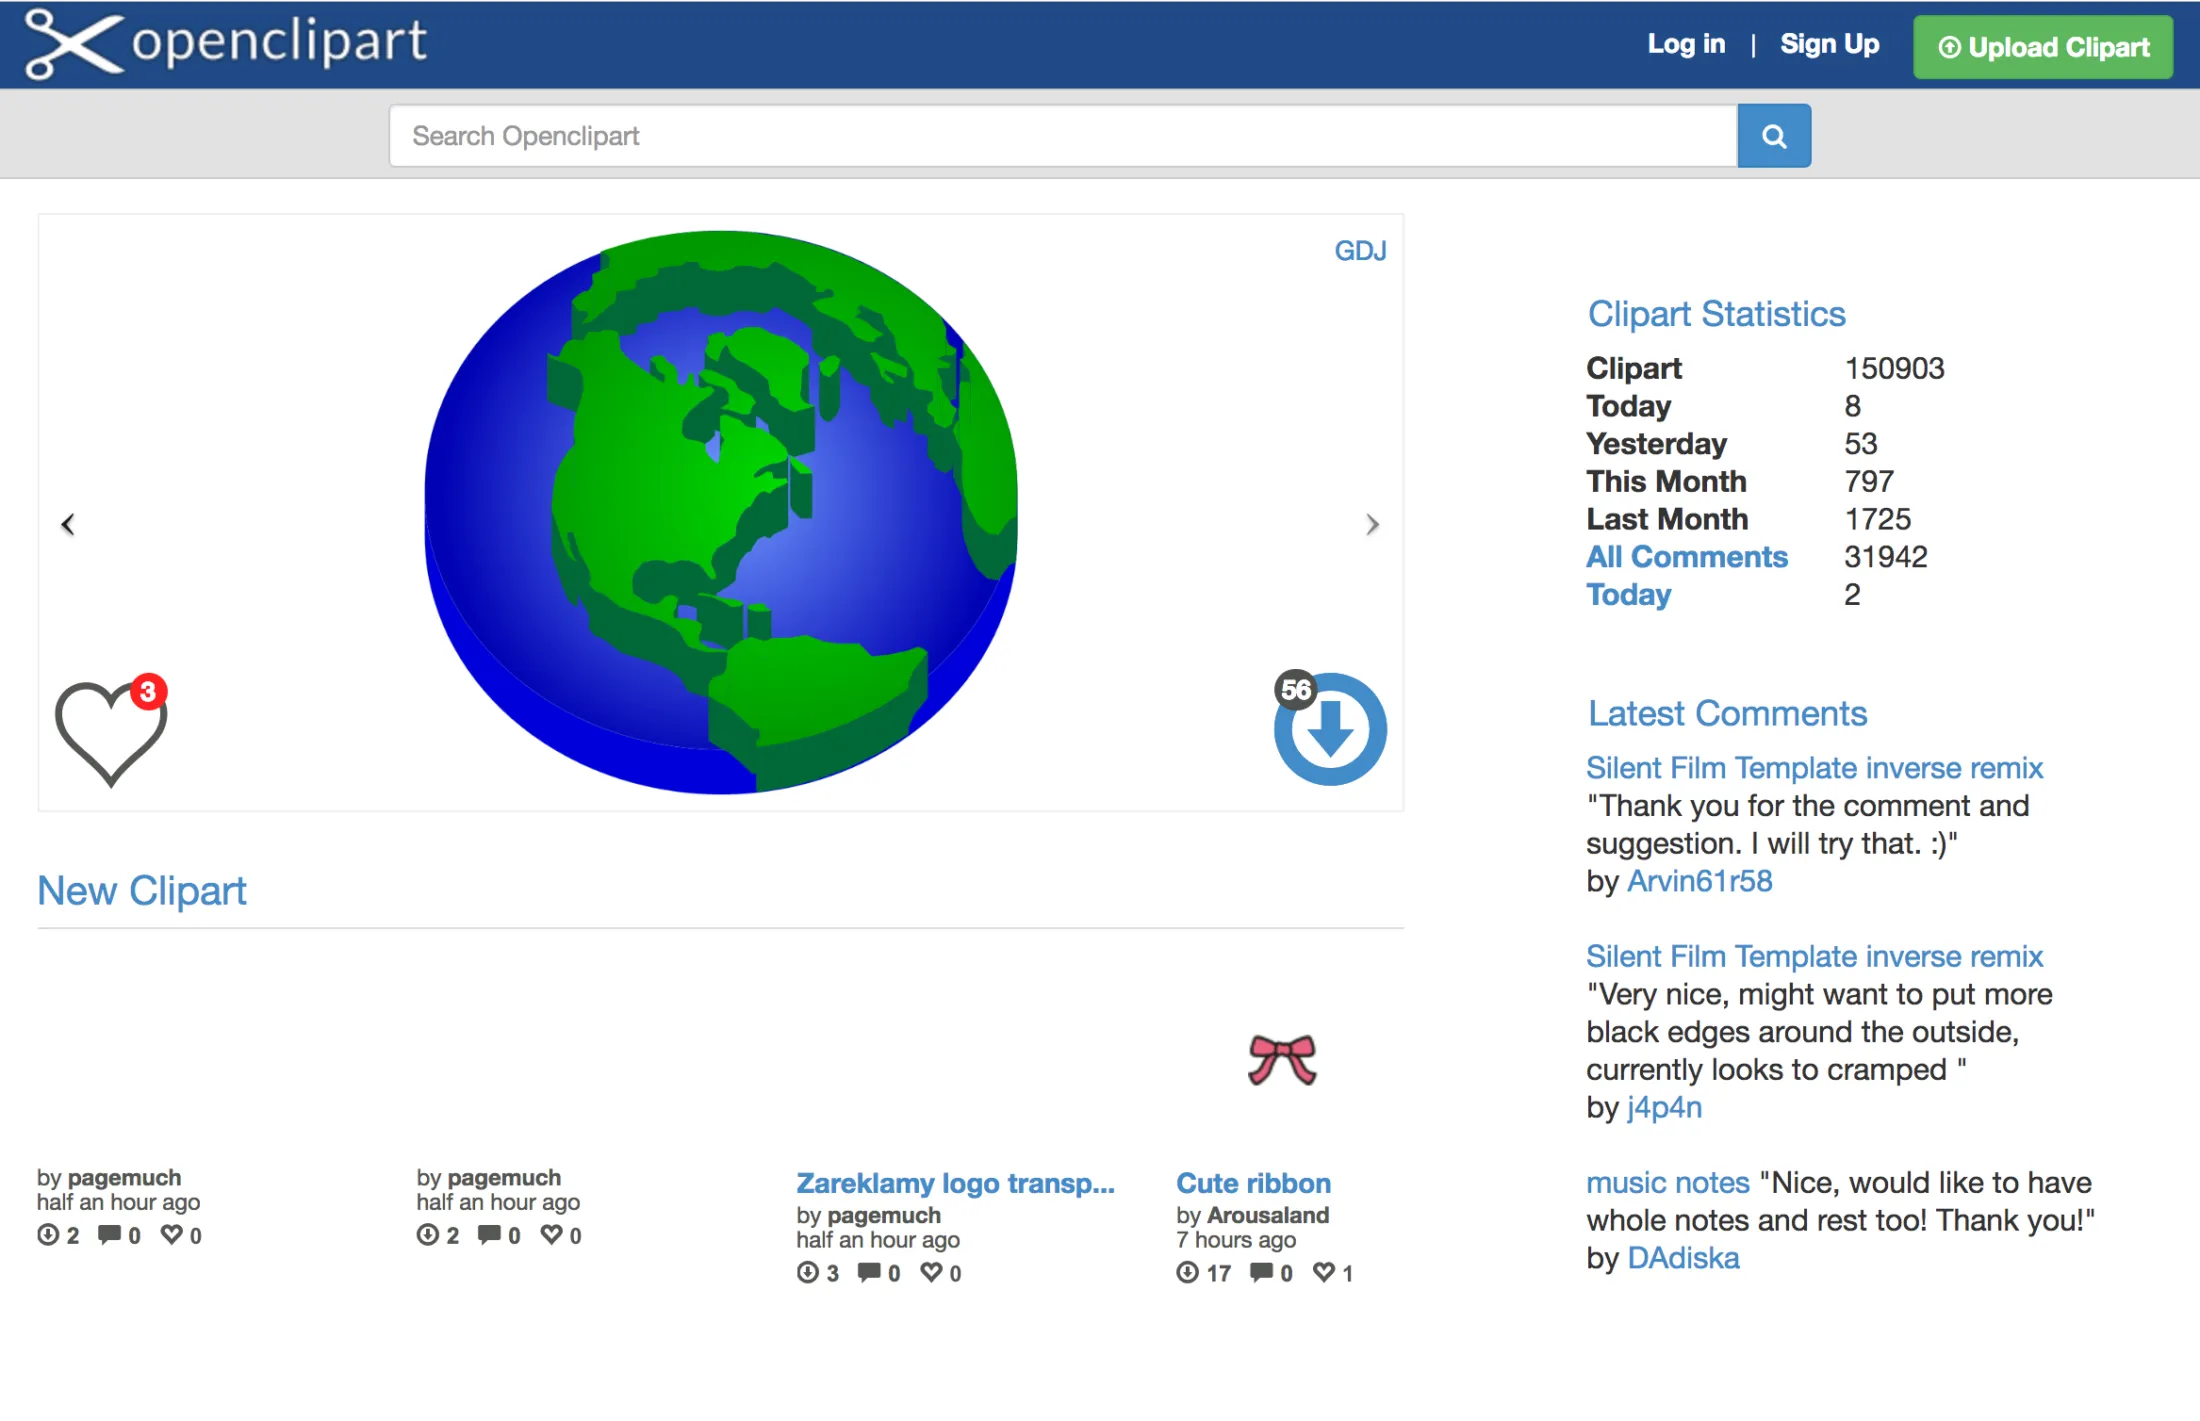
Task: Open search with the magnifier icon
Action: pos(1773,135)
